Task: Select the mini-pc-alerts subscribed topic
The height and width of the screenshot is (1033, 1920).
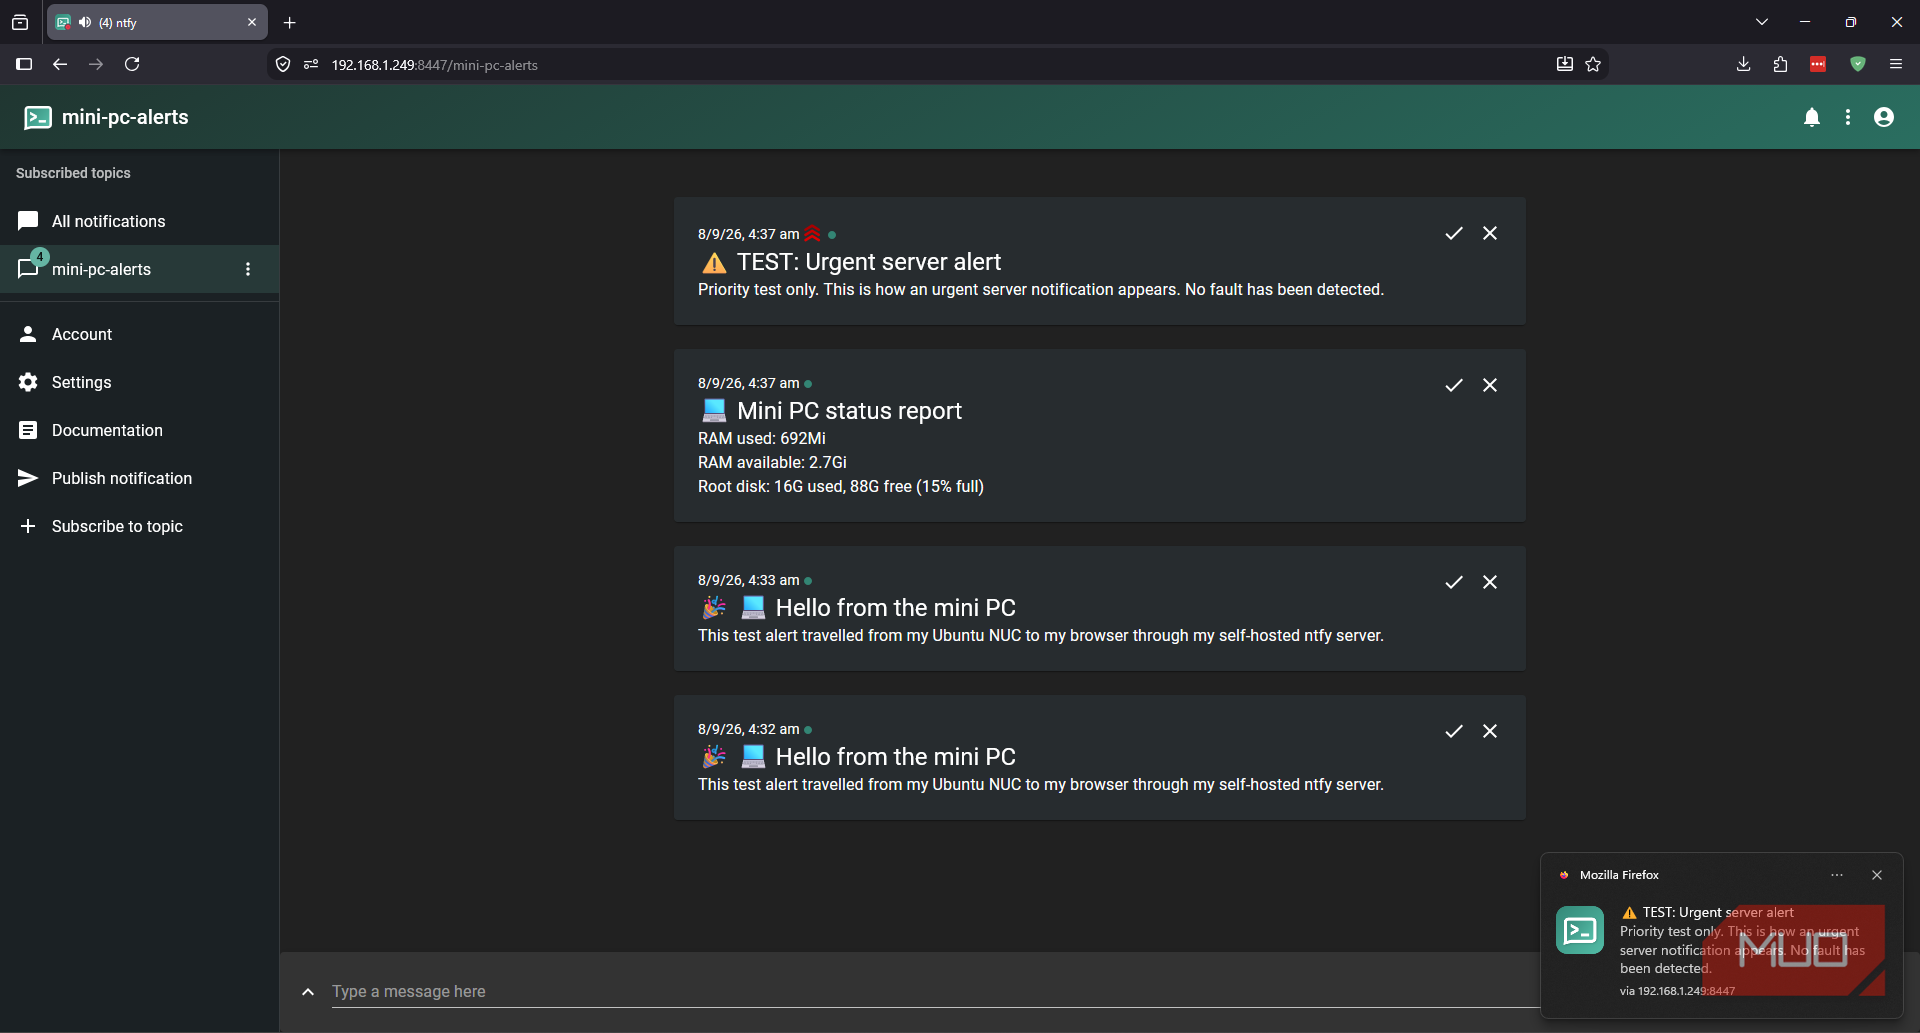Action: tap(139, 269)
